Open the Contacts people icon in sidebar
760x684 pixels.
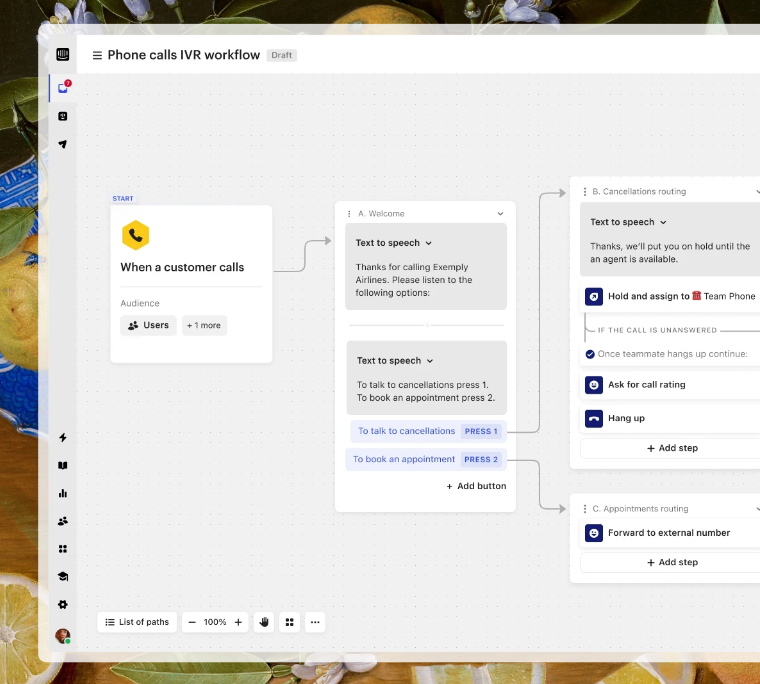click(63, 521)
